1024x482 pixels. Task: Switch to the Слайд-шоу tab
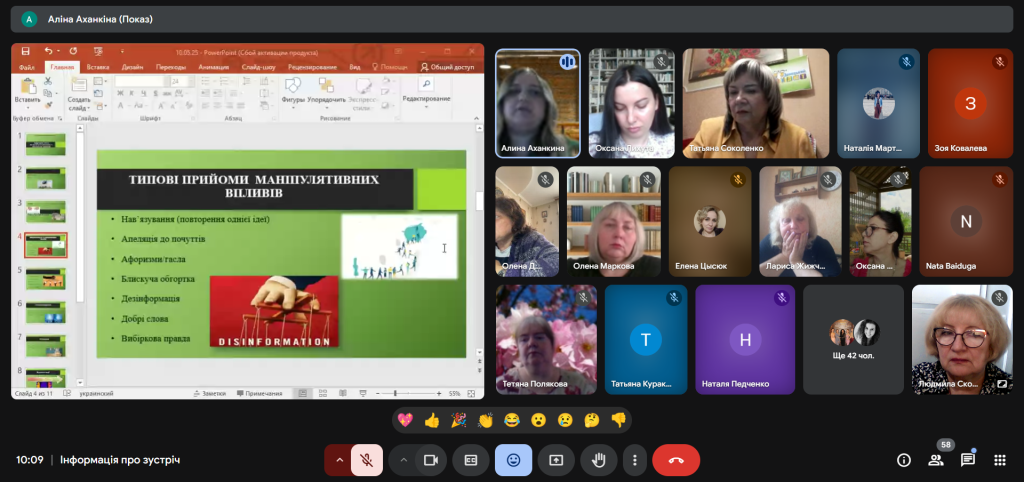[259, 67]
